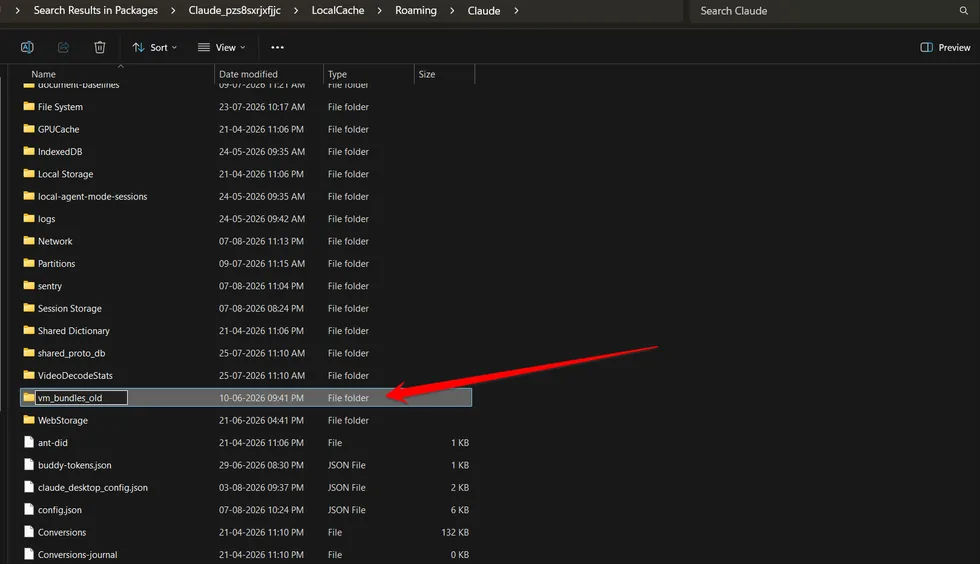Select the File System folder icon
Screen dimensions: 980x564
coord(29,106)
